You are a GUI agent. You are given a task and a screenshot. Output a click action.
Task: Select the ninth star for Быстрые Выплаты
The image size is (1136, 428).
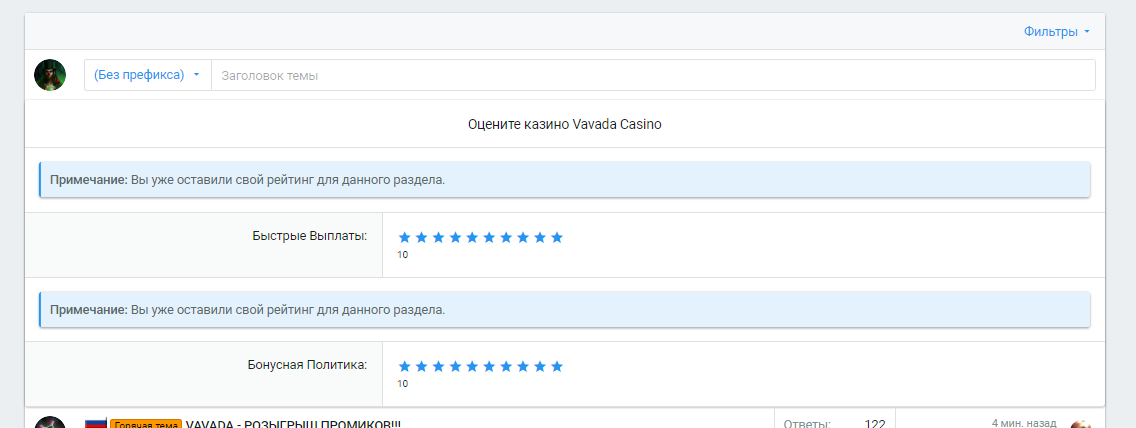coord(540,238)
